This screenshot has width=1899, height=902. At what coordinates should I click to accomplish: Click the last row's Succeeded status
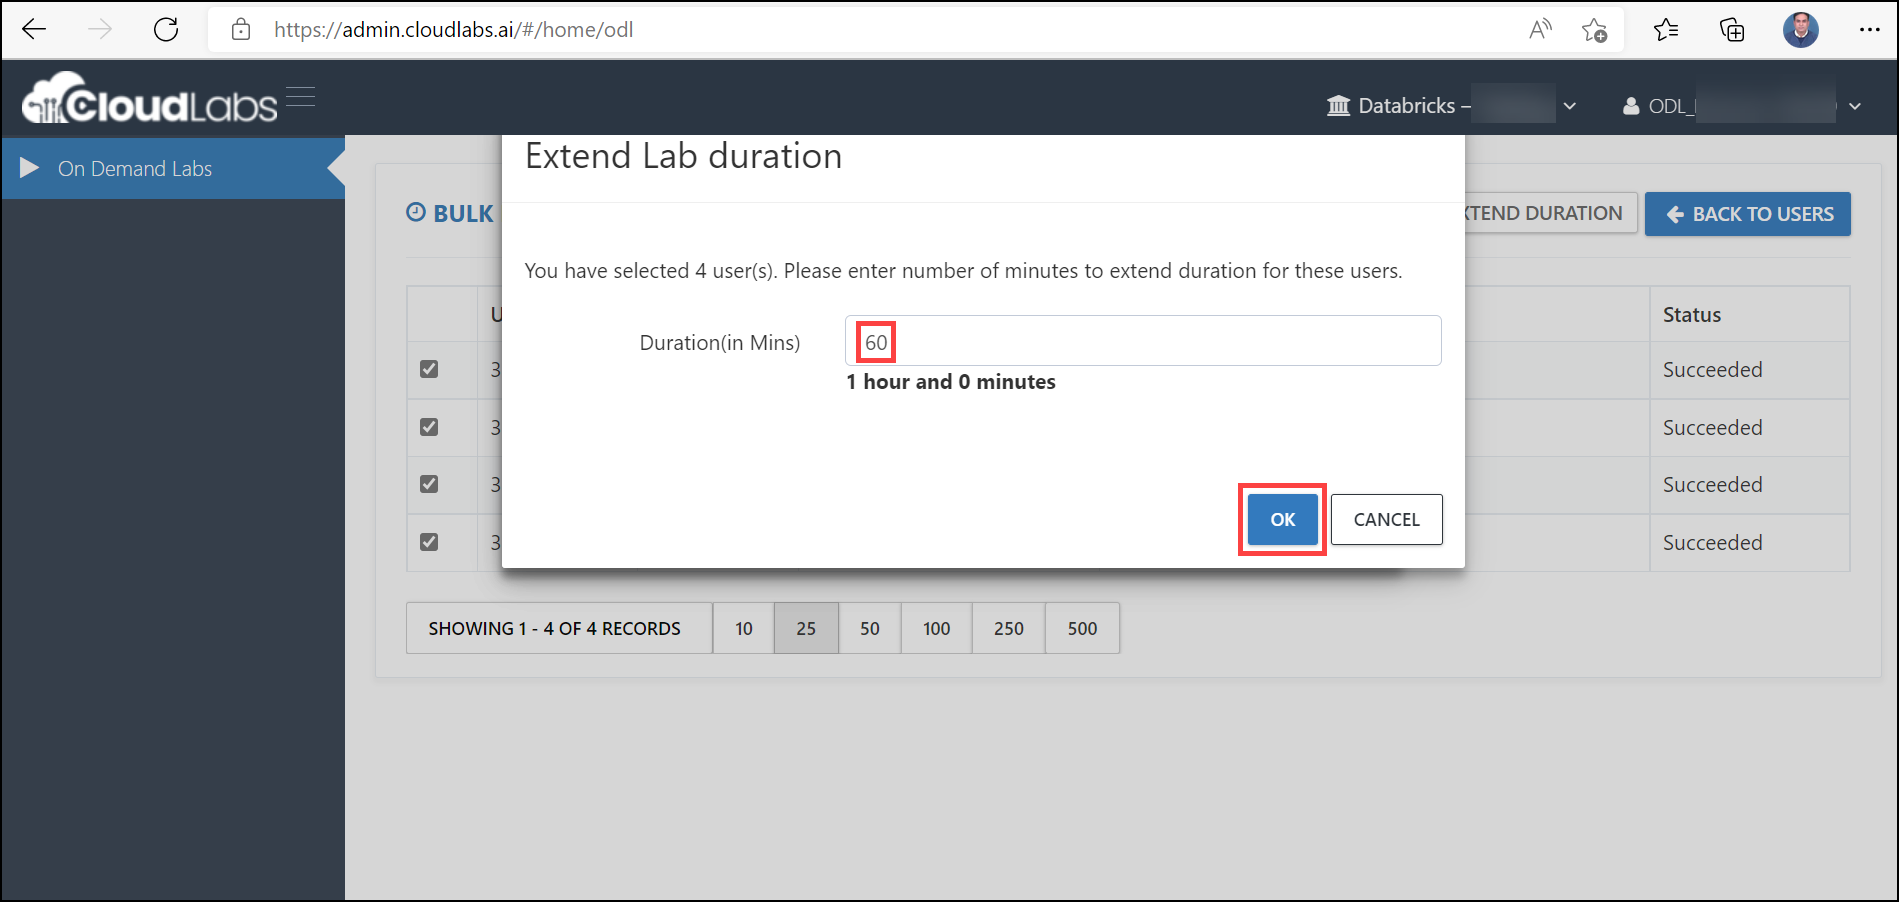pos(1713,543)
